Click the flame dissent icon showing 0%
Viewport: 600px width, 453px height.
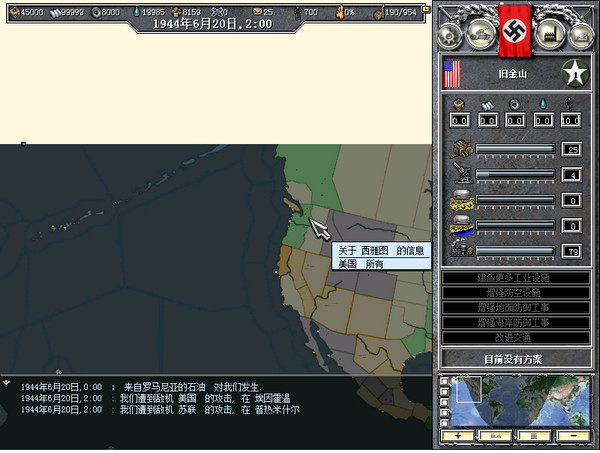tap(339, 12)
